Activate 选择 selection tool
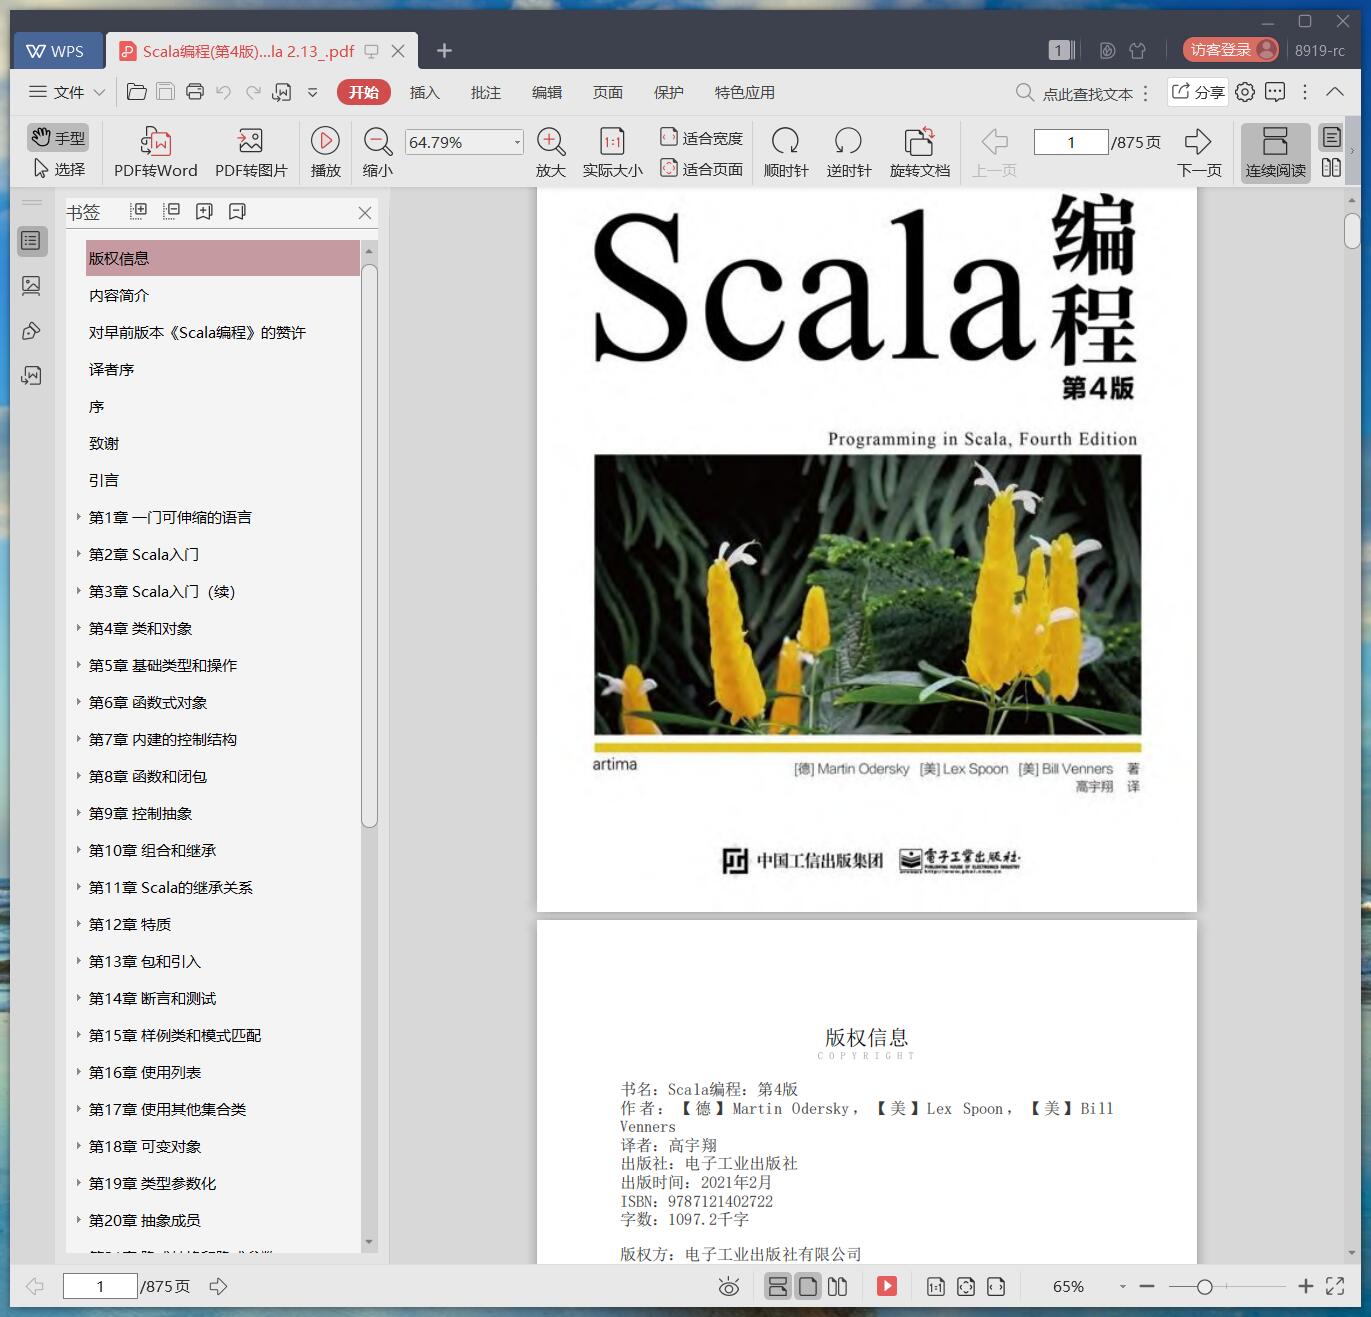The width and height of the screenshot is (1371, 1317). (x=58, y=169)
